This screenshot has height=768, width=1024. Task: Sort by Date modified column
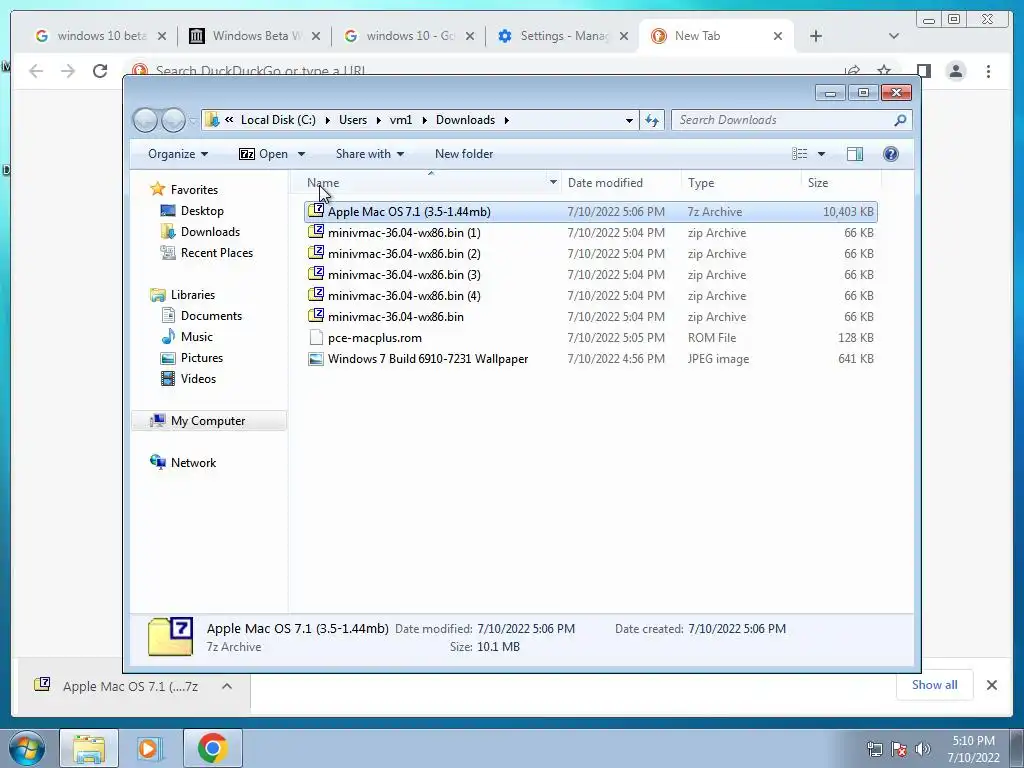tap(620, 183)
